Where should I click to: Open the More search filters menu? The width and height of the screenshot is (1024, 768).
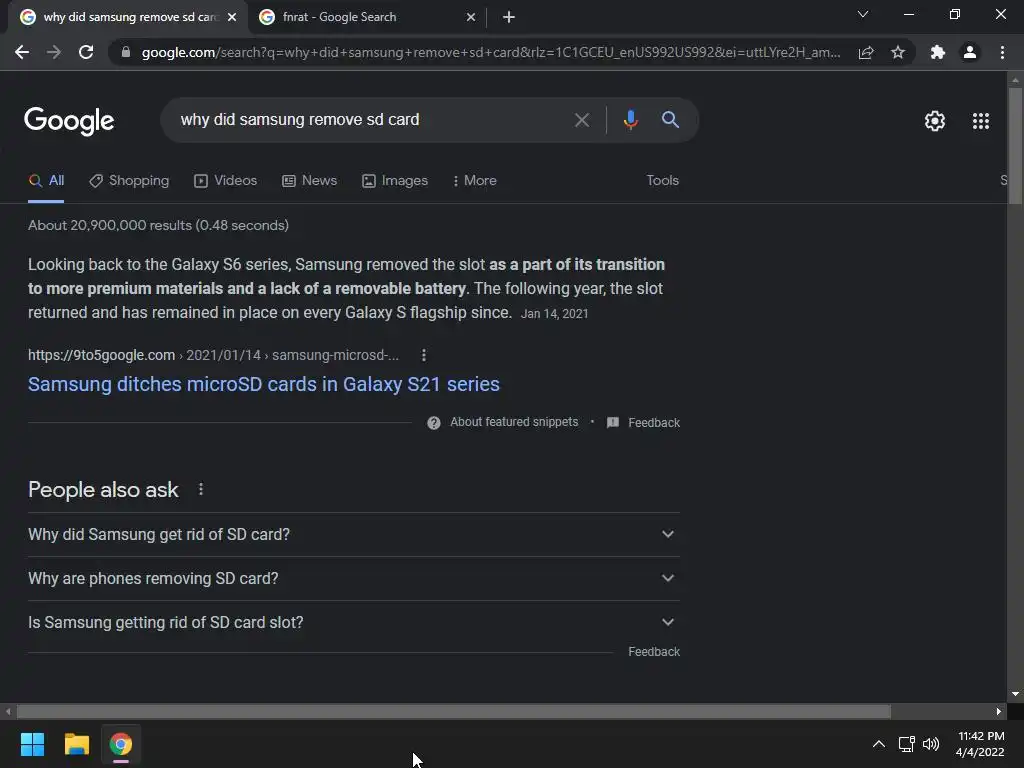475,180
